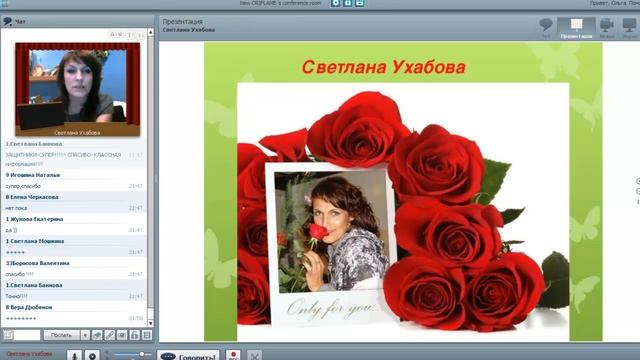Toggle the webcam button in bottom bar

[92, 356]
